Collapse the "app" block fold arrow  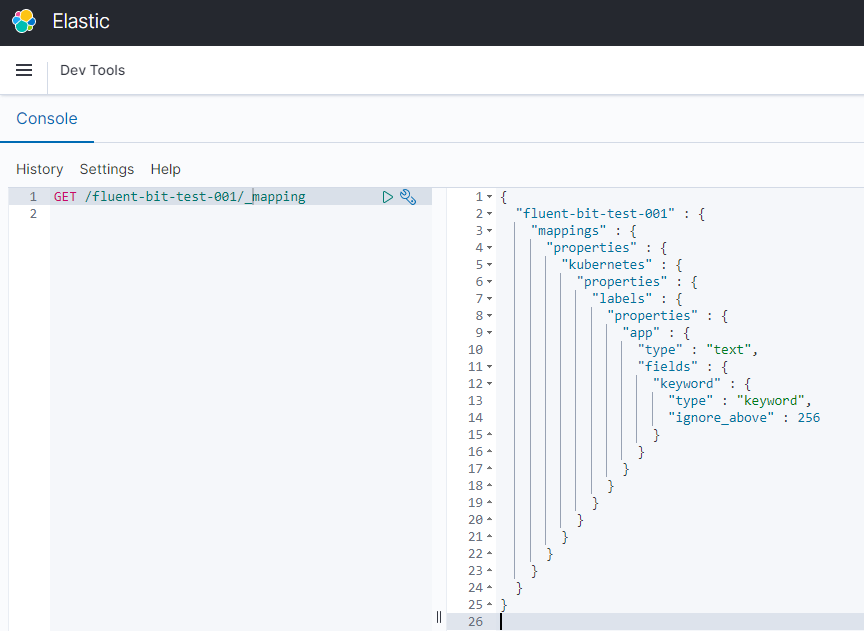[489, 333]
